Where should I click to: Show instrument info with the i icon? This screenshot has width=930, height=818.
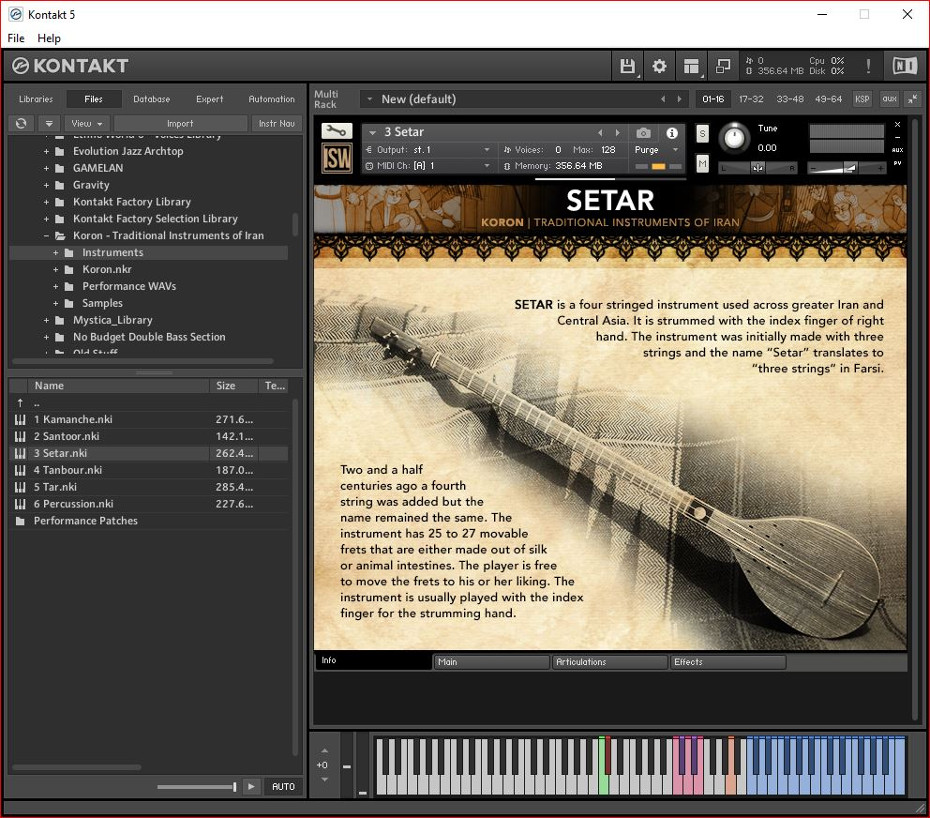(672, 133)
